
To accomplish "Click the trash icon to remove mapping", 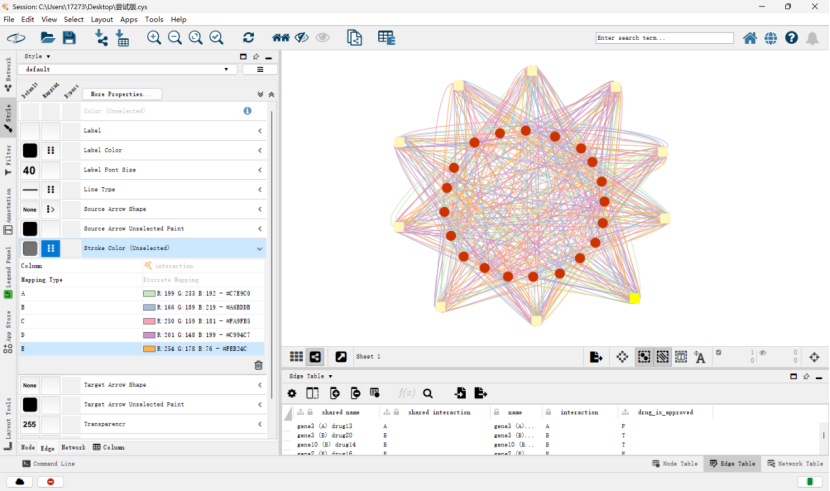I will pyautogui.click(x=258, y=365).
